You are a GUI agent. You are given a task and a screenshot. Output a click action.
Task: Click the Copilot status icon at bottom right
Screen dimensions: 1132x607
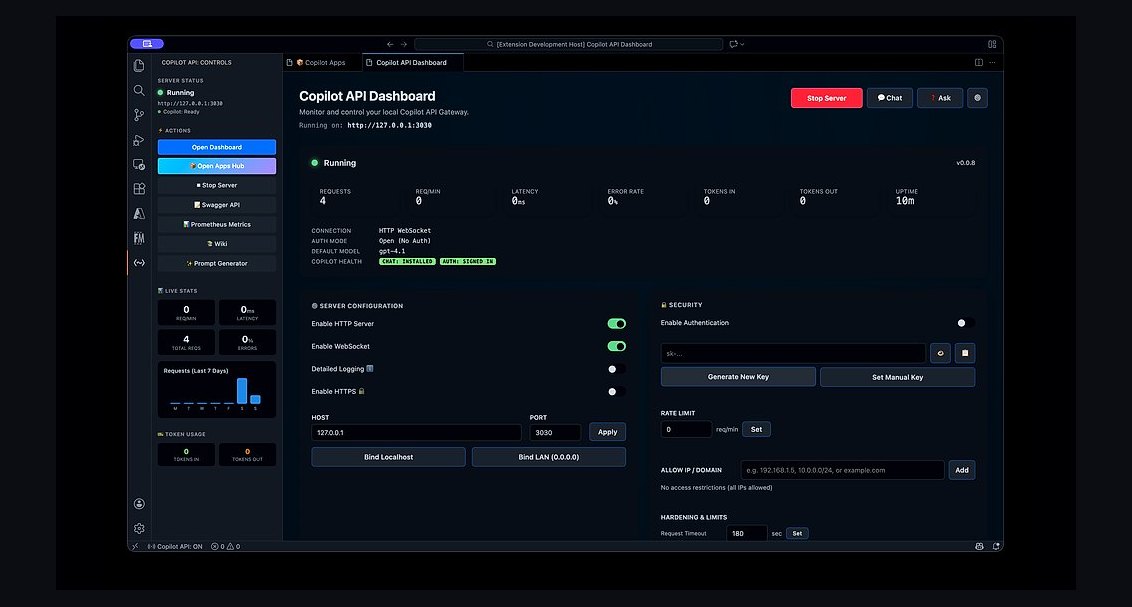[979, 547]
